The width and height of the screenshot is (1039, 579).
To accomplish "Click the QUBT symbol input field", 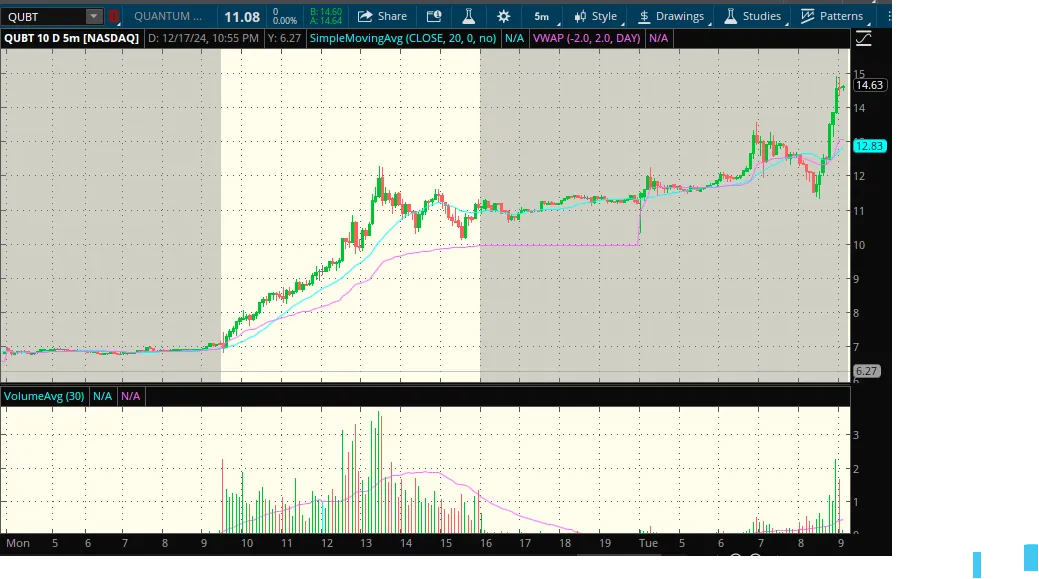I will tap(44, 16).
